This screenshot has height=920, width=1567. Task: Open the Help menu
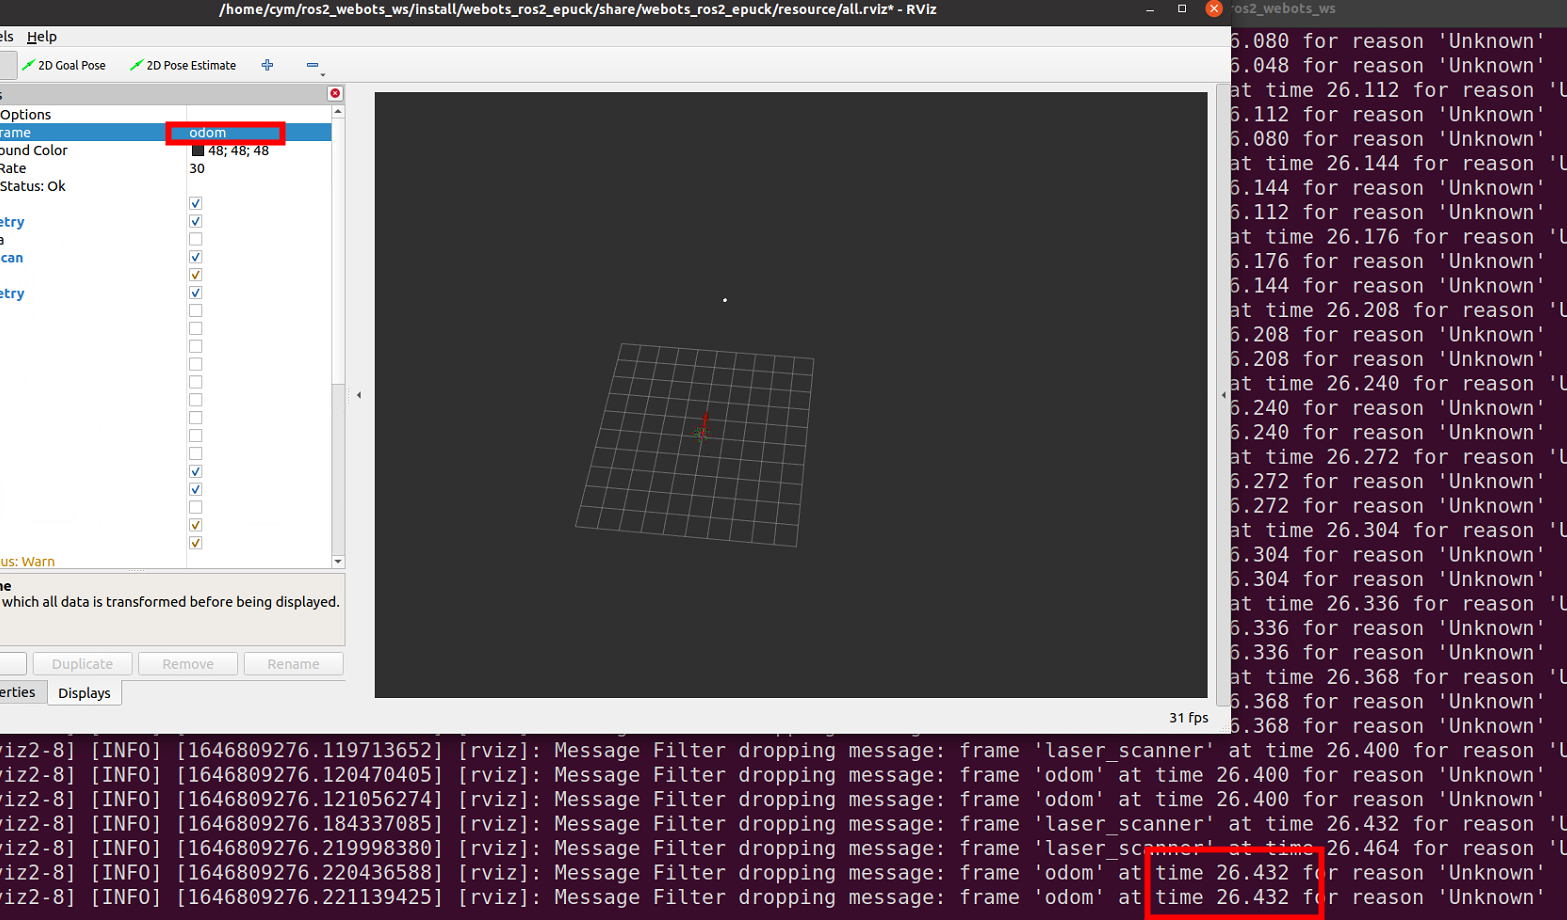42,37
